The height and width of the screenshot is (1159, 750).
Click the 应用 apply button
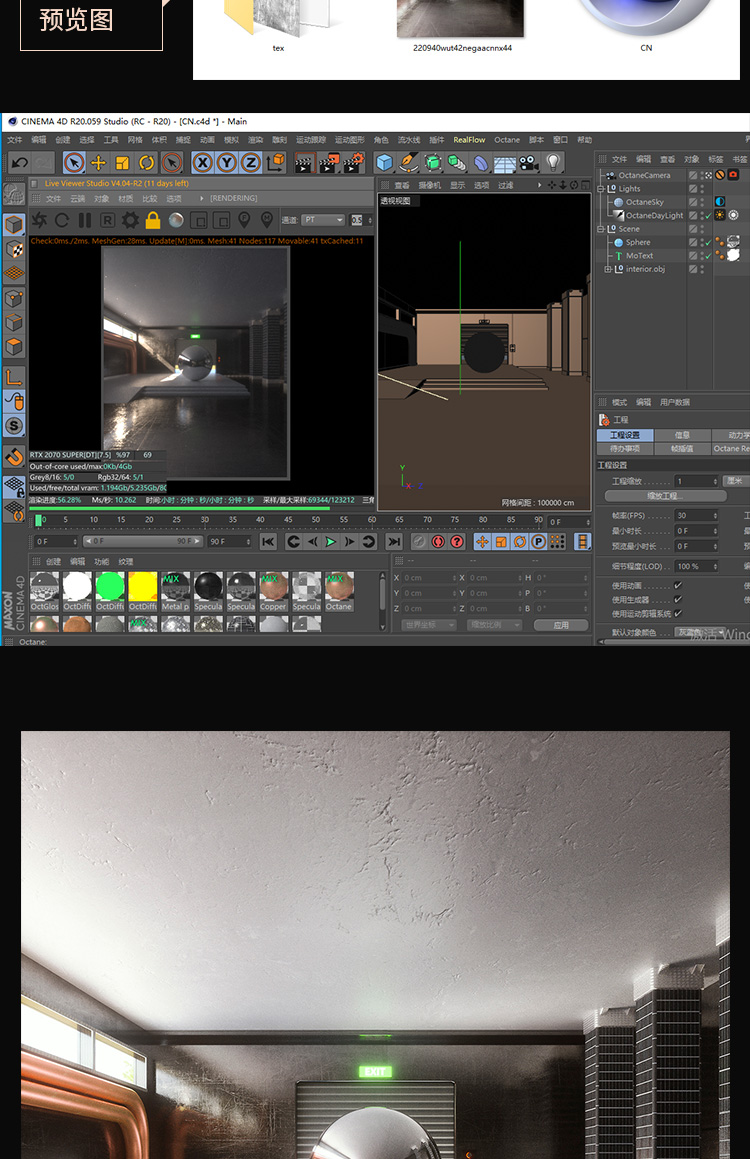[562, 625]
